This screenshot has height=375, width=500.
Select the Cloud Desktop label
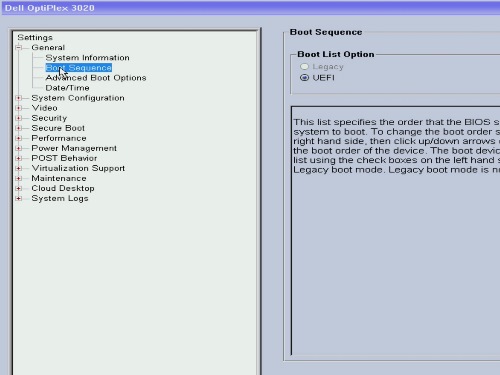pos(63,188)
